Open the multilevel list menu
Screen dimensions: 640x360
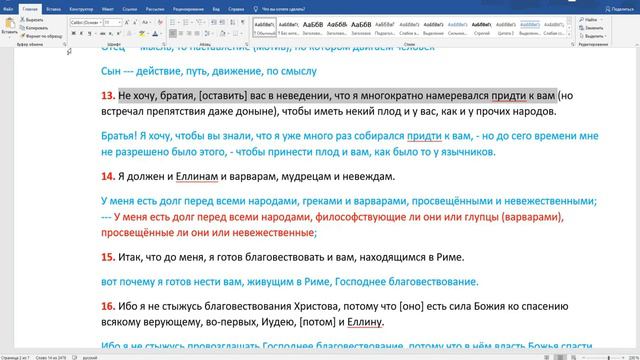tap(199, 22)
